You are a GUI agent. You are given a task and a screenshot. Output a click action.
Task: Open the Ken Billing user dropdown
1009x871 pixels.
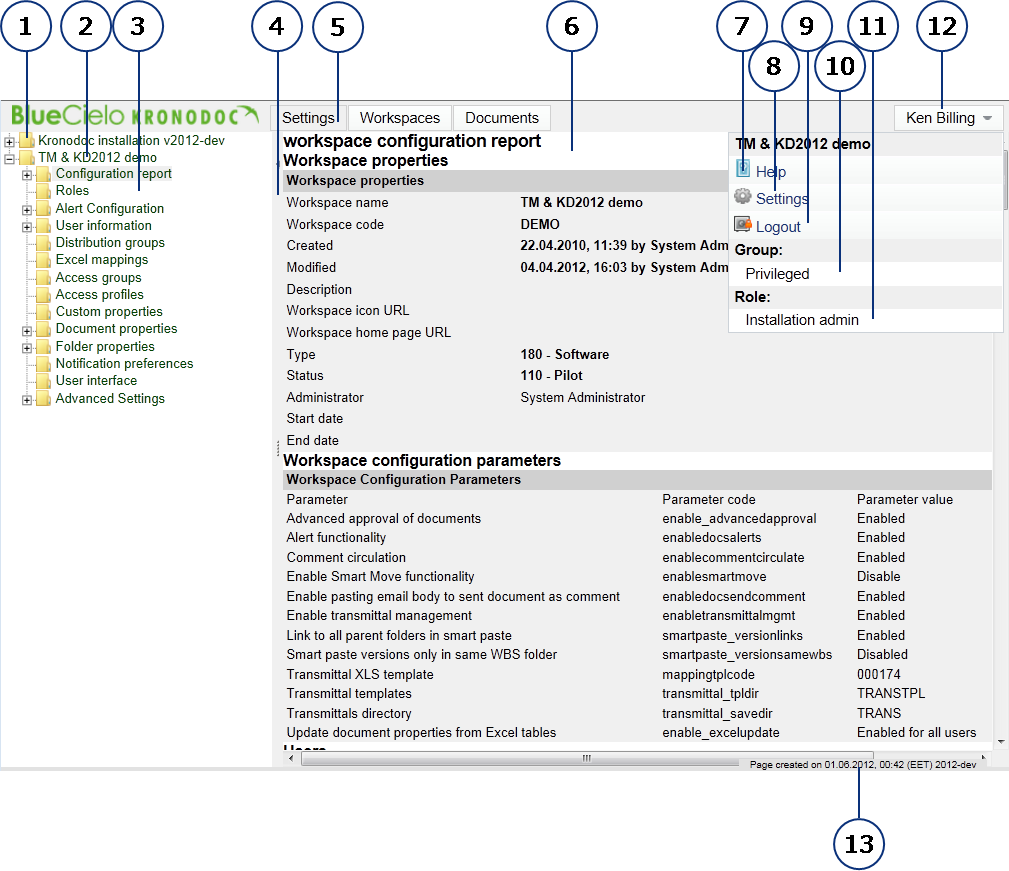949,118
